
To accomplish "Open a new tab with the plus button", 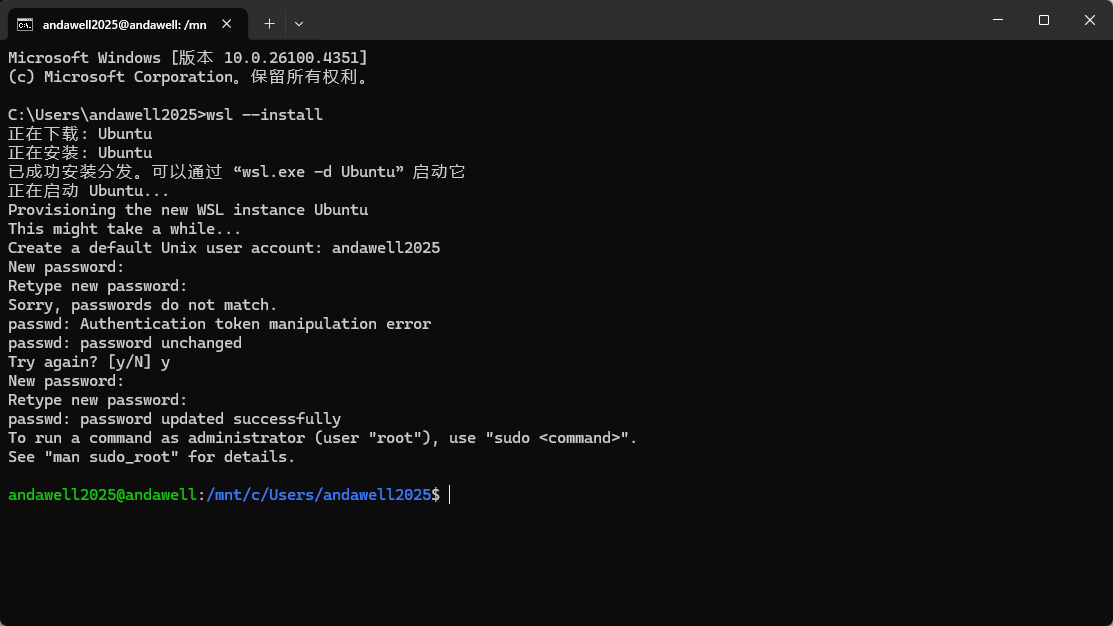I will [269, 24].
